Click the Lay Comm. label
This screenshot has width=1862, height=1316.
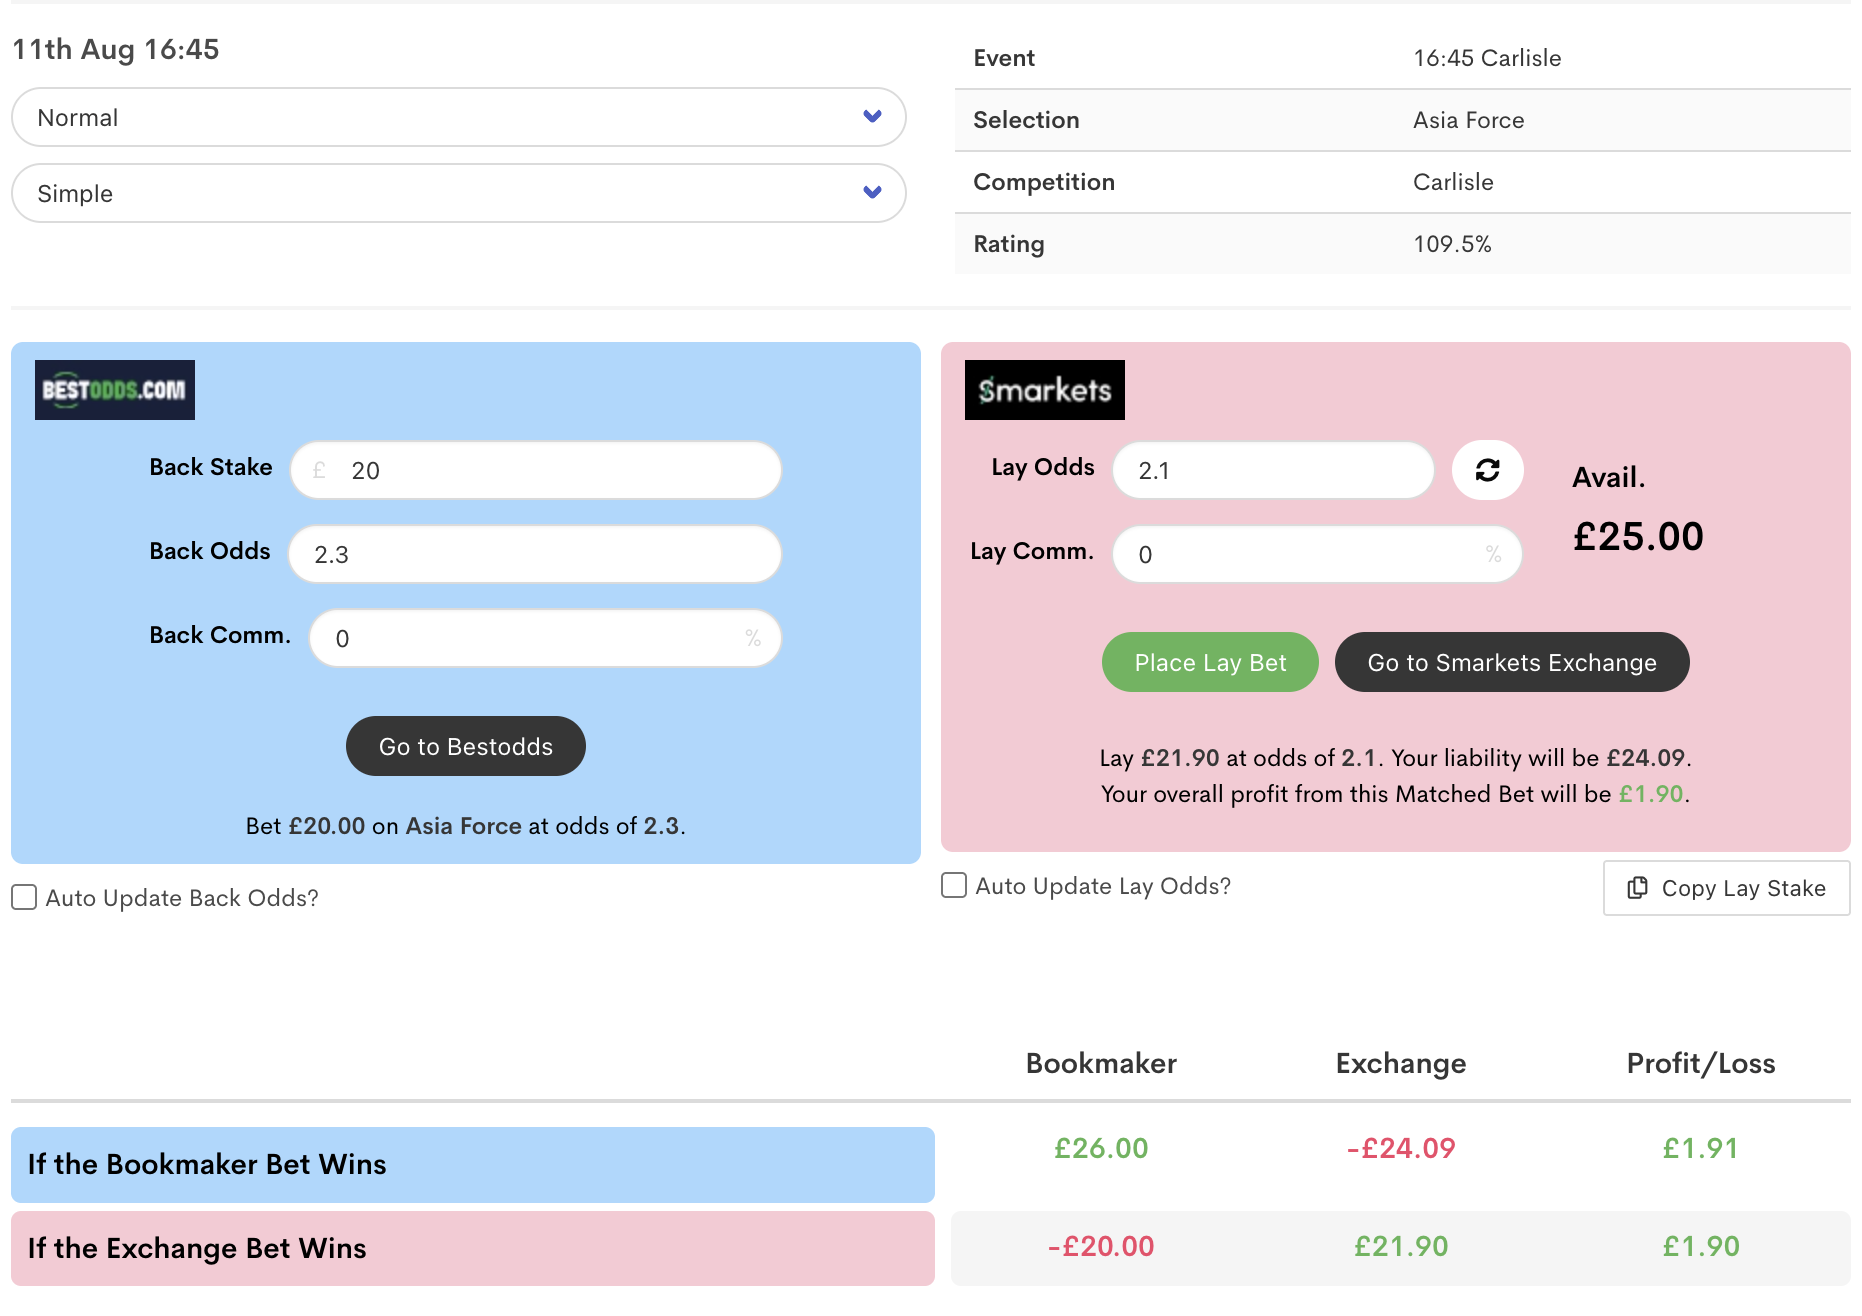(x=1032, y=551)
